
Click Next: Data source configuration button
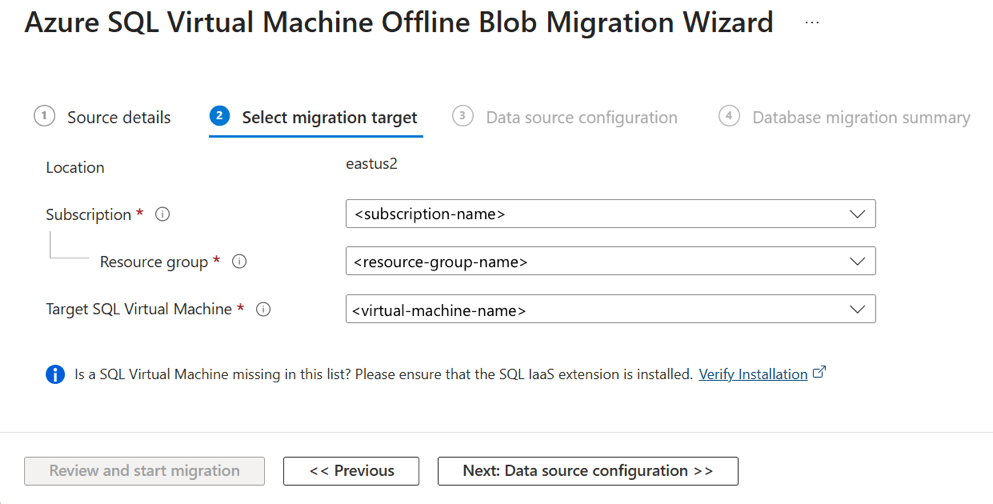[588, 471]
